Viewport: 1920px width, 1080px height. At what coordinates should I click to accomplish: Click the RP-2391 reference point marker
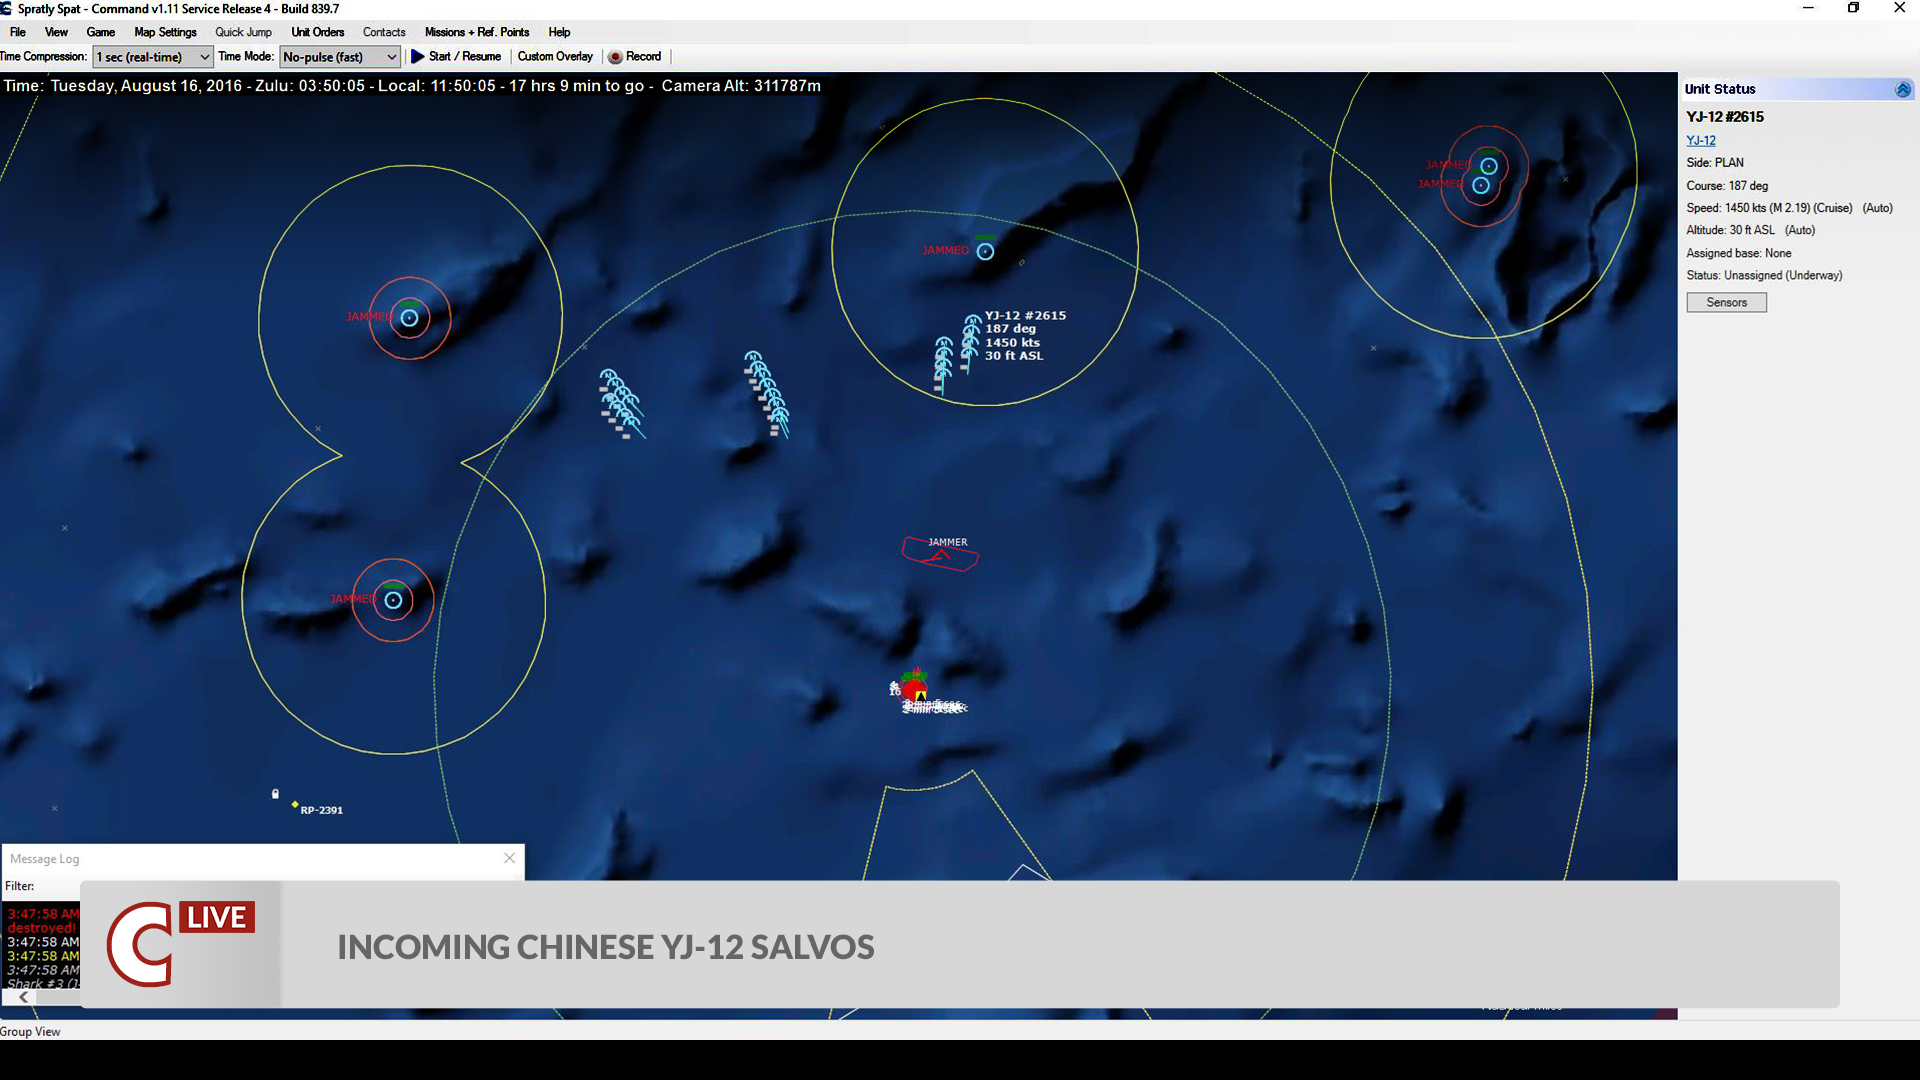[x=295, y=803]
